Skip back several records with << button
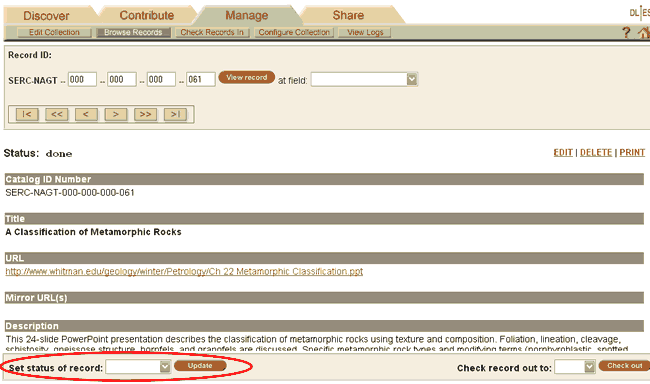Viewport: 650px width, 384px height. click(57, 114)
